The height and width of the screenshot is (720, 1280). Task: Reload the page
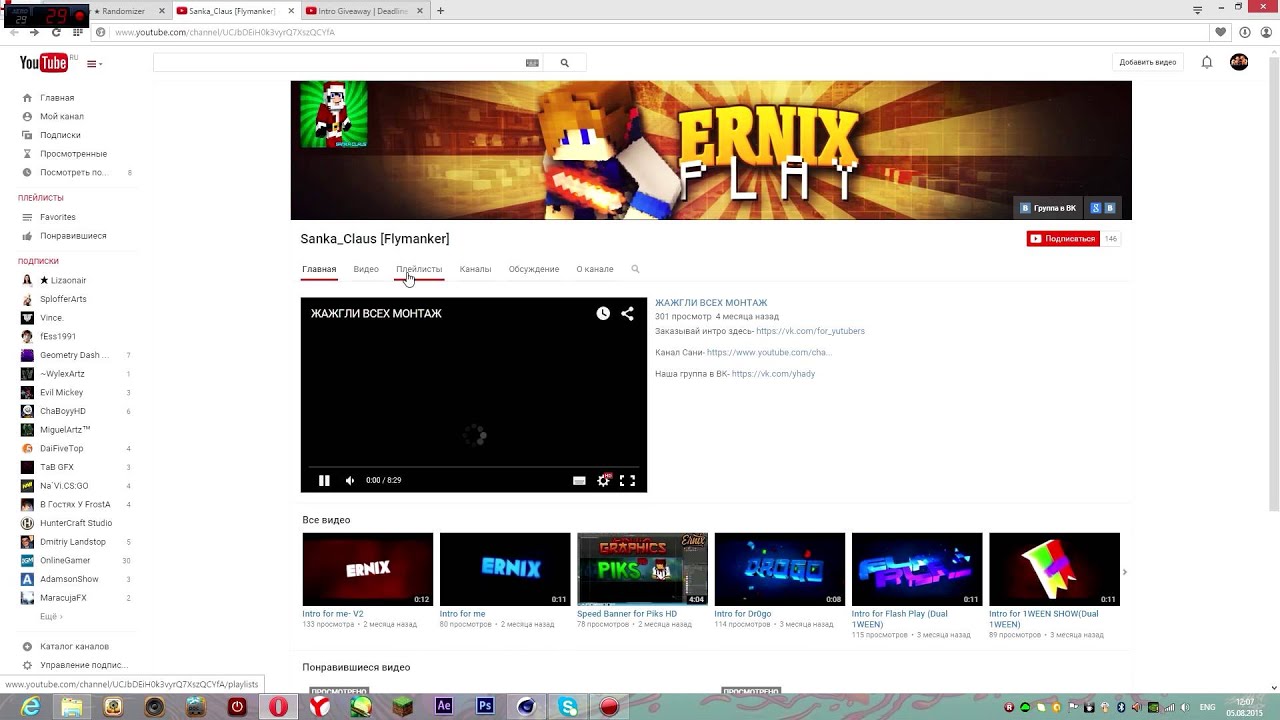(56, 32)
